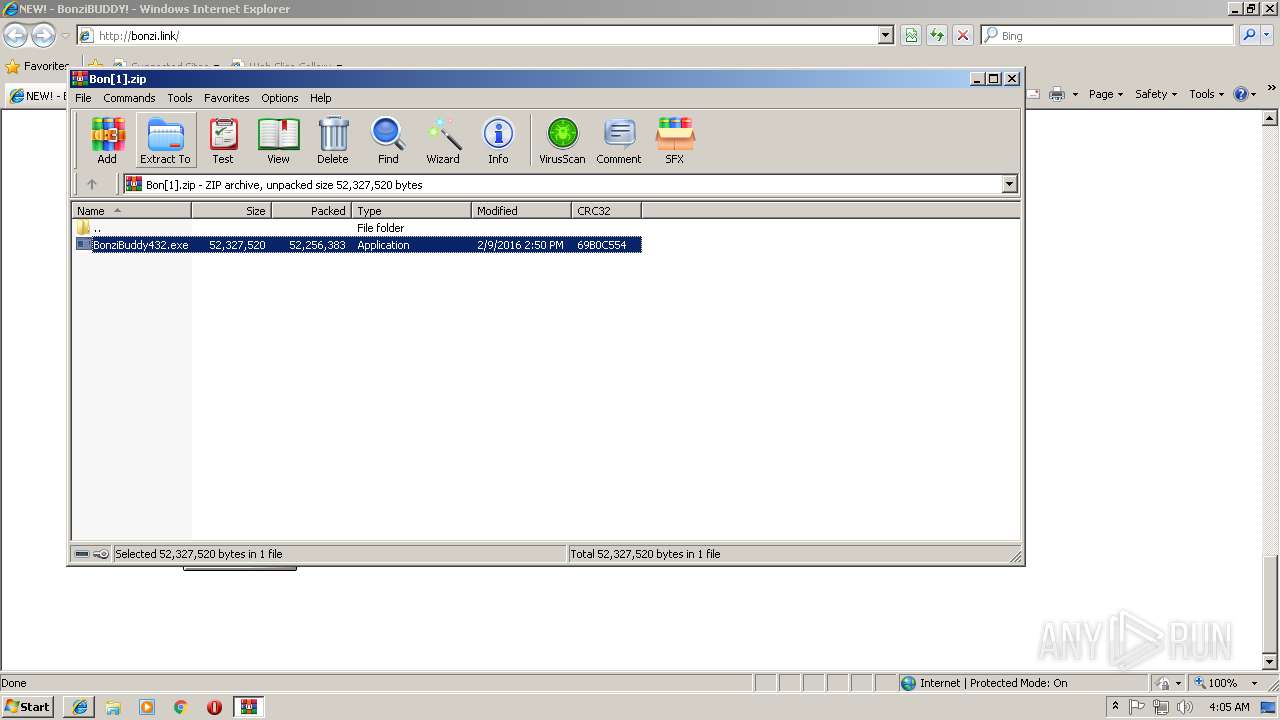Open the File menu in WinRAR

[x=83, y=98]
